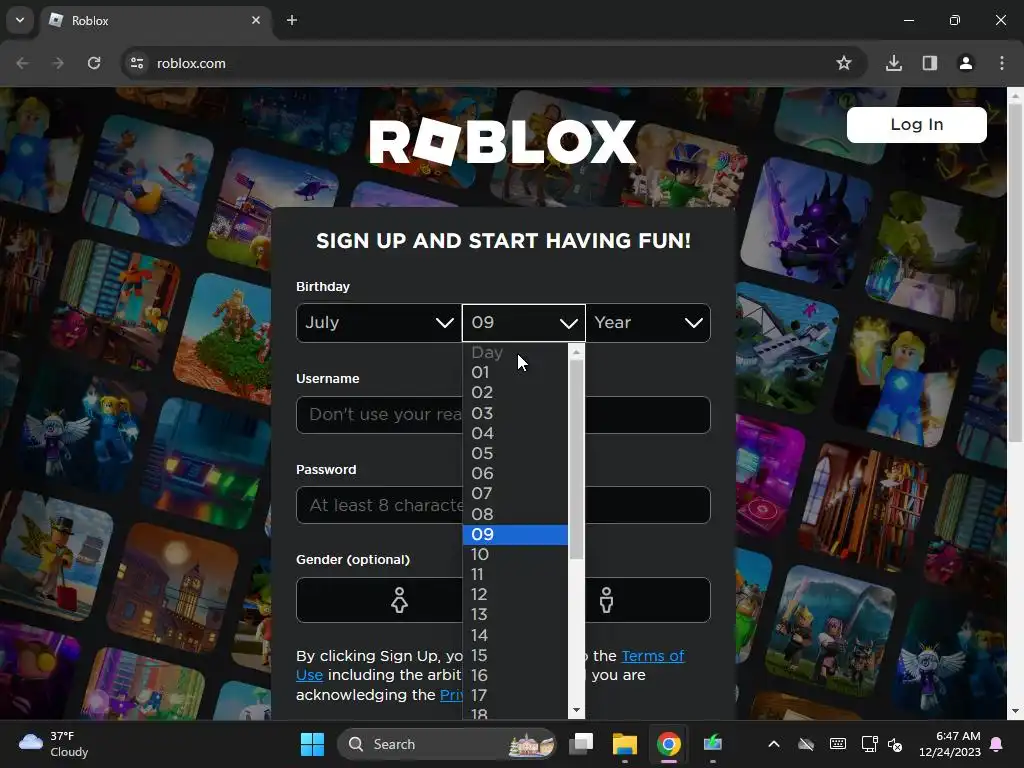Open the network display tray icon
Viewport: 1024px width, 768px height.
(x=869, y=744)
